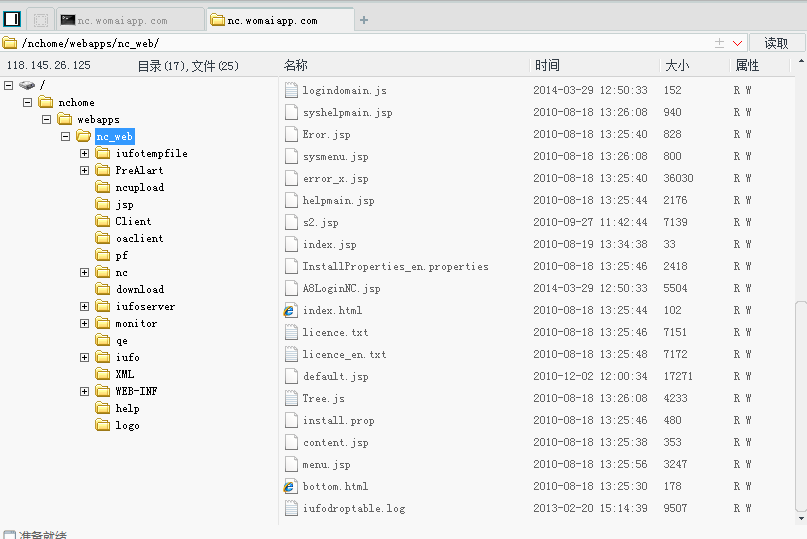Click the Tree.js file icon
807x539 pixels.
[291, 398]
